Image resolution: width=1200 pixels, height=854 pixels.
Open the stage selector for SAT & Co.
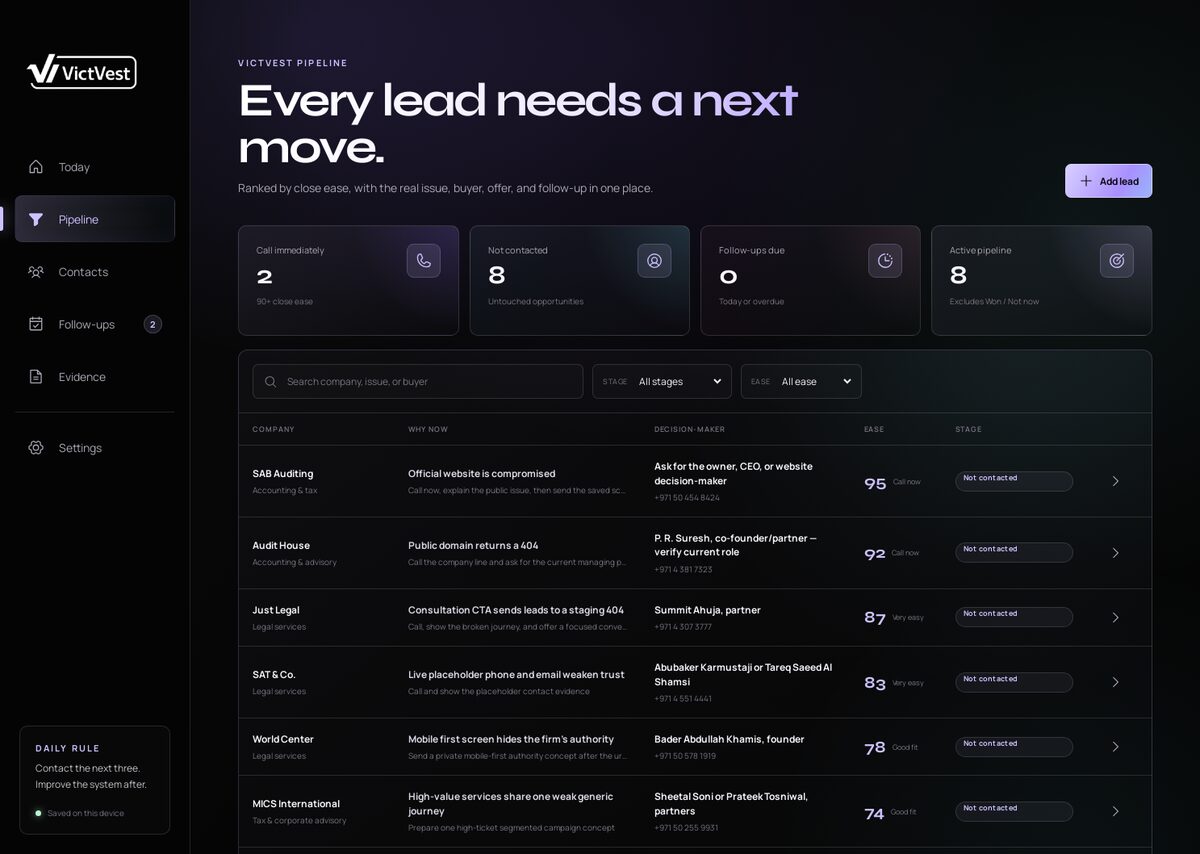tap(1014, 682)
